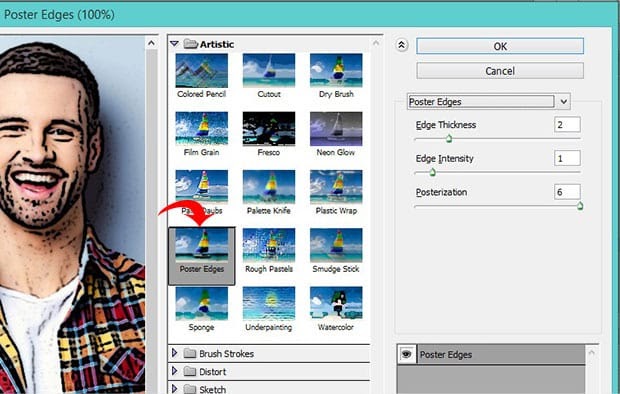
Task: Click the Distort folder icon
Action: [x=190, y=371]
